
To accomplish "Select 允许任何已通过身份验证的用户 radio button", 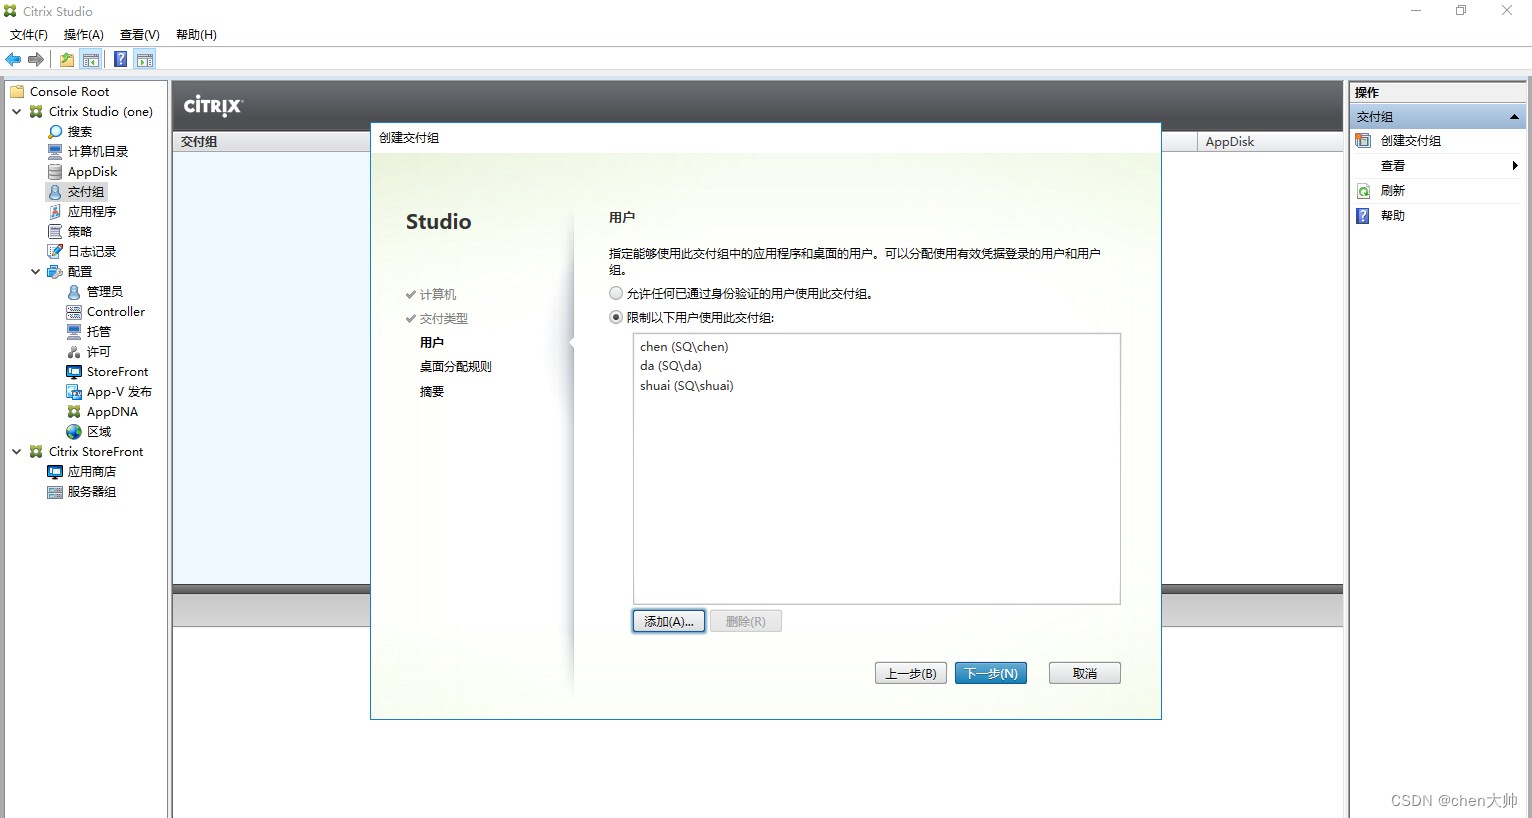I will pos(616,294).
